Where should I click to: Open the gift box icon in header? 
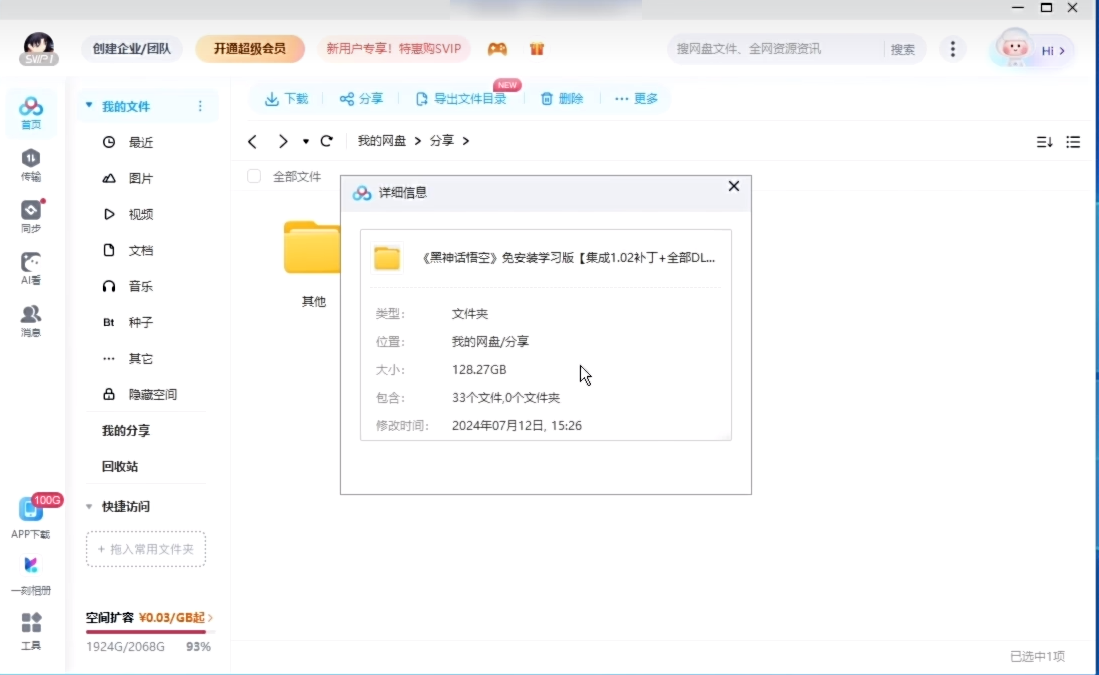[537, 49]
